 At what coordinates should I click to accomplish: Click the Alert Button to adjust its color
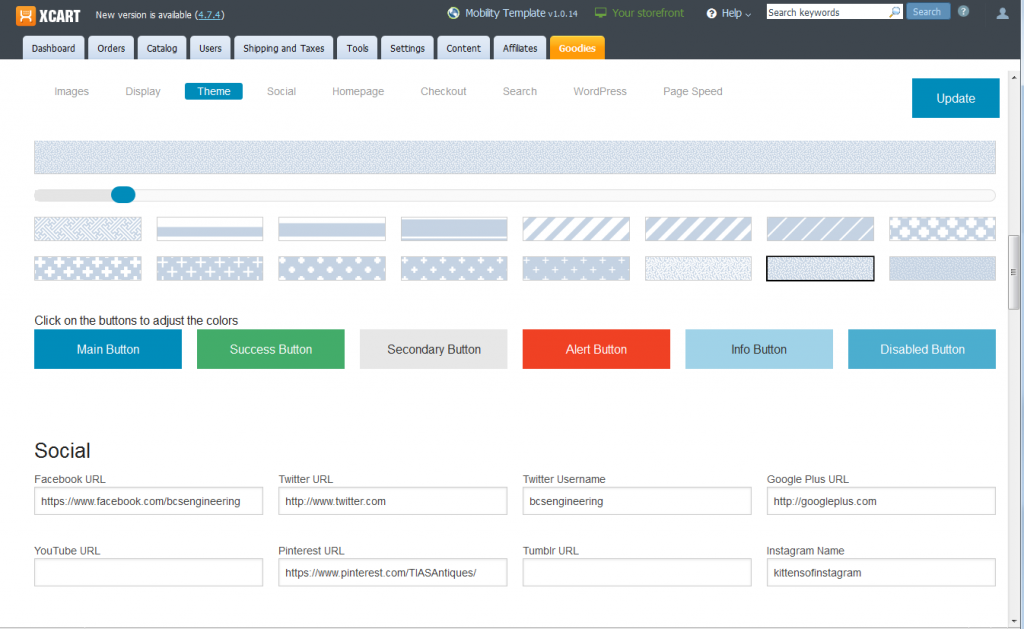(x=596, y=349)
